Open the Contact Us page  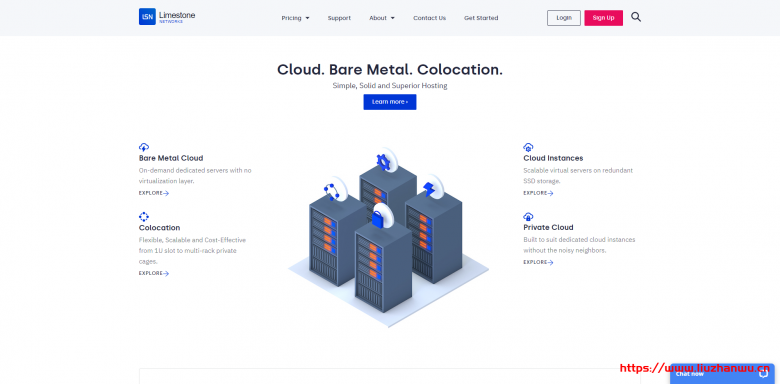coord(429,18)
